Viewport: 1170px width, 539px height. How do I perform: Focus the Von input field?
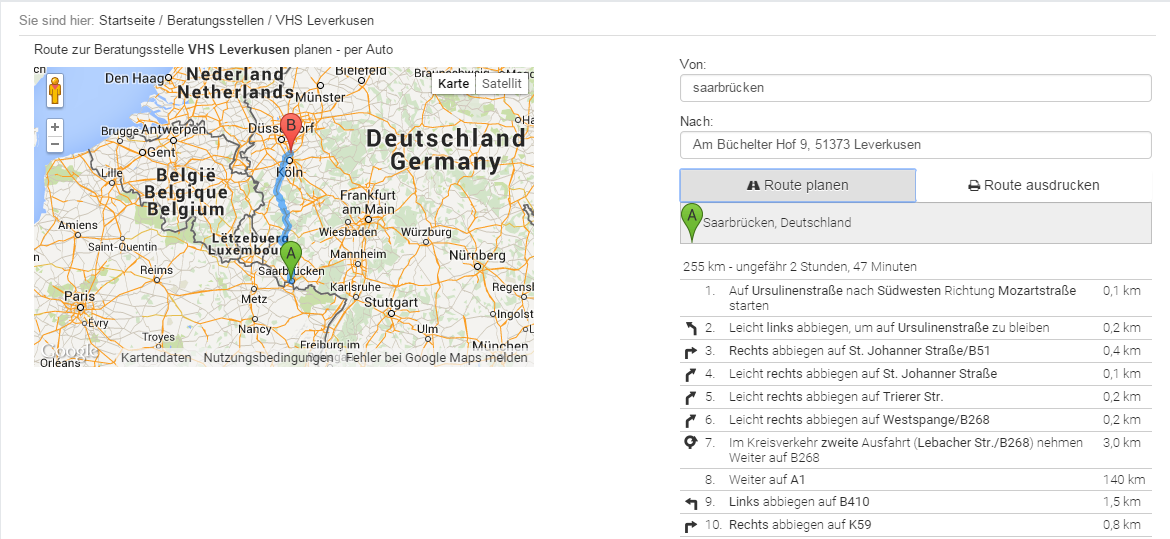point(916,88)
